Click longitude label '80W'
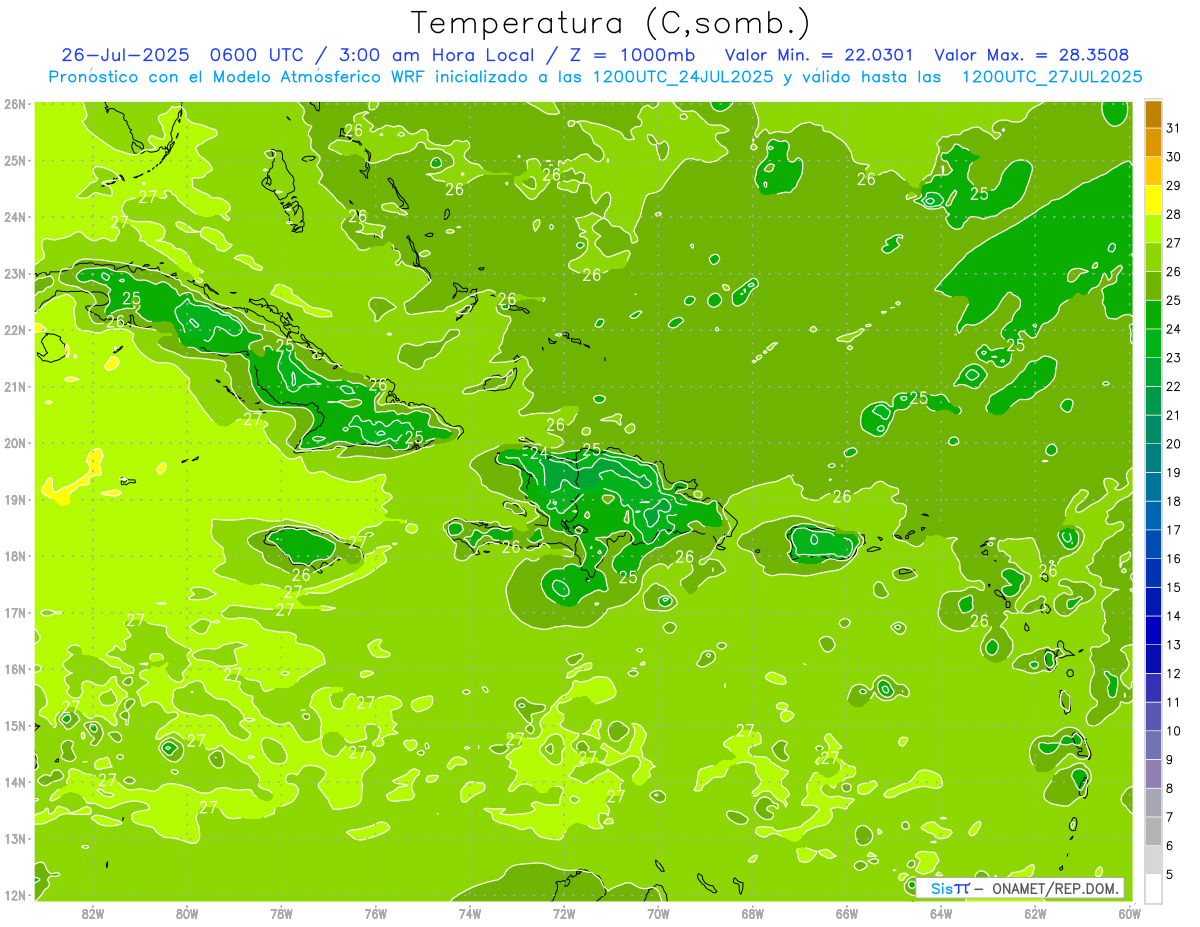This screenshot has height=927, width=1200. (186, 914)
